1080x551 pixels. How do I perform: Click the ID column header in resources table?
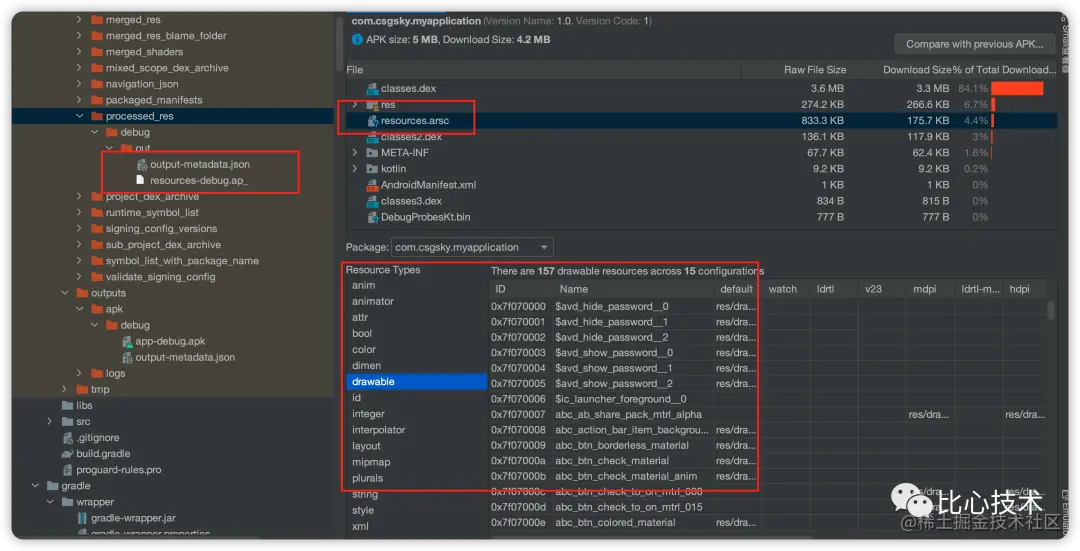click(500, 289)
